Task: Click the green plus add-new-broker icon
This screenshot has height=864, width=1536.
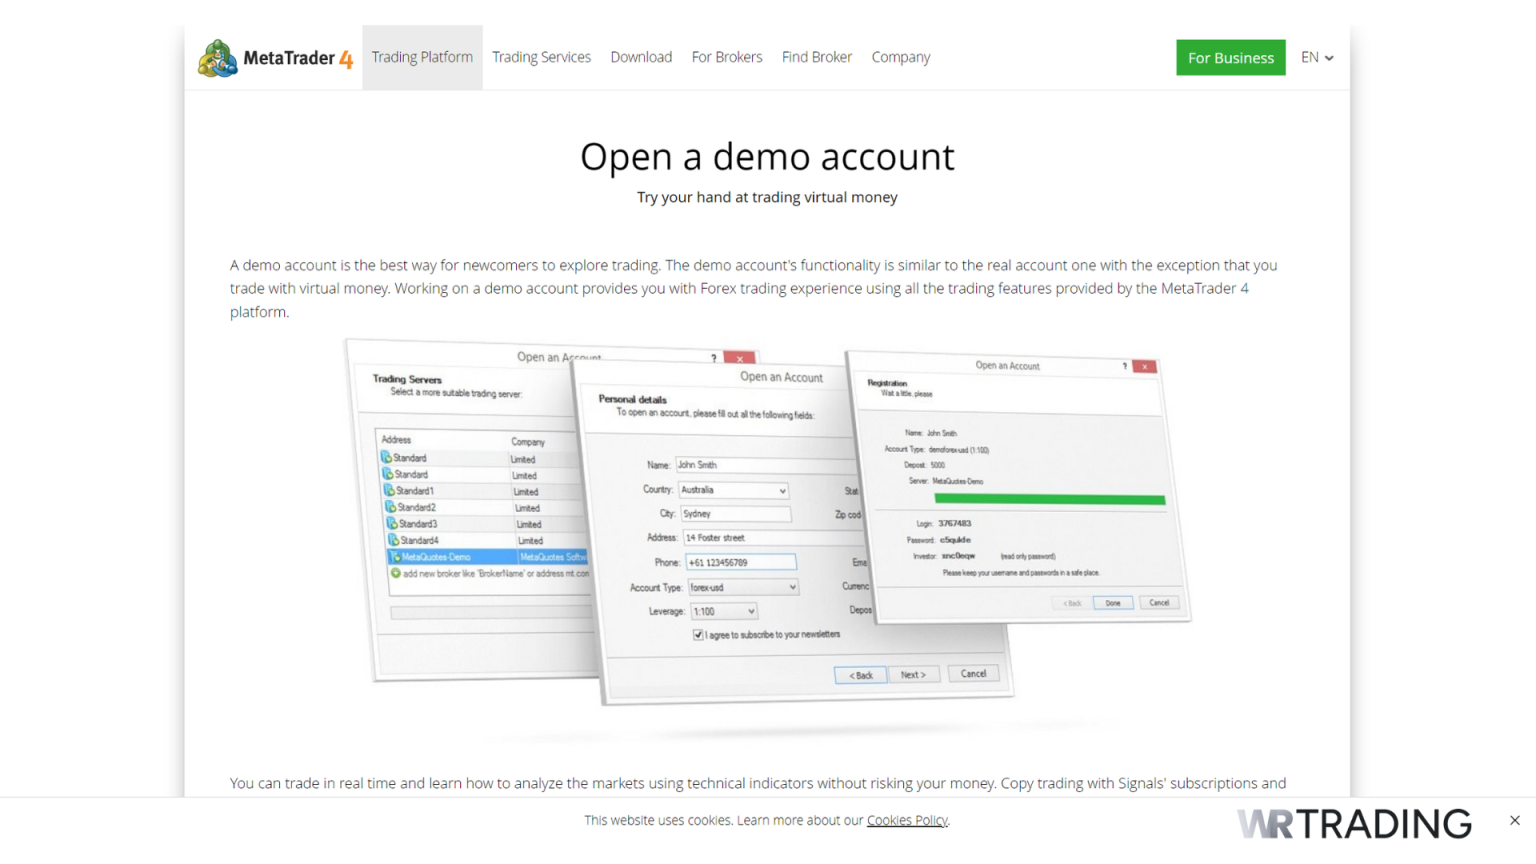Action: point(398,572)
